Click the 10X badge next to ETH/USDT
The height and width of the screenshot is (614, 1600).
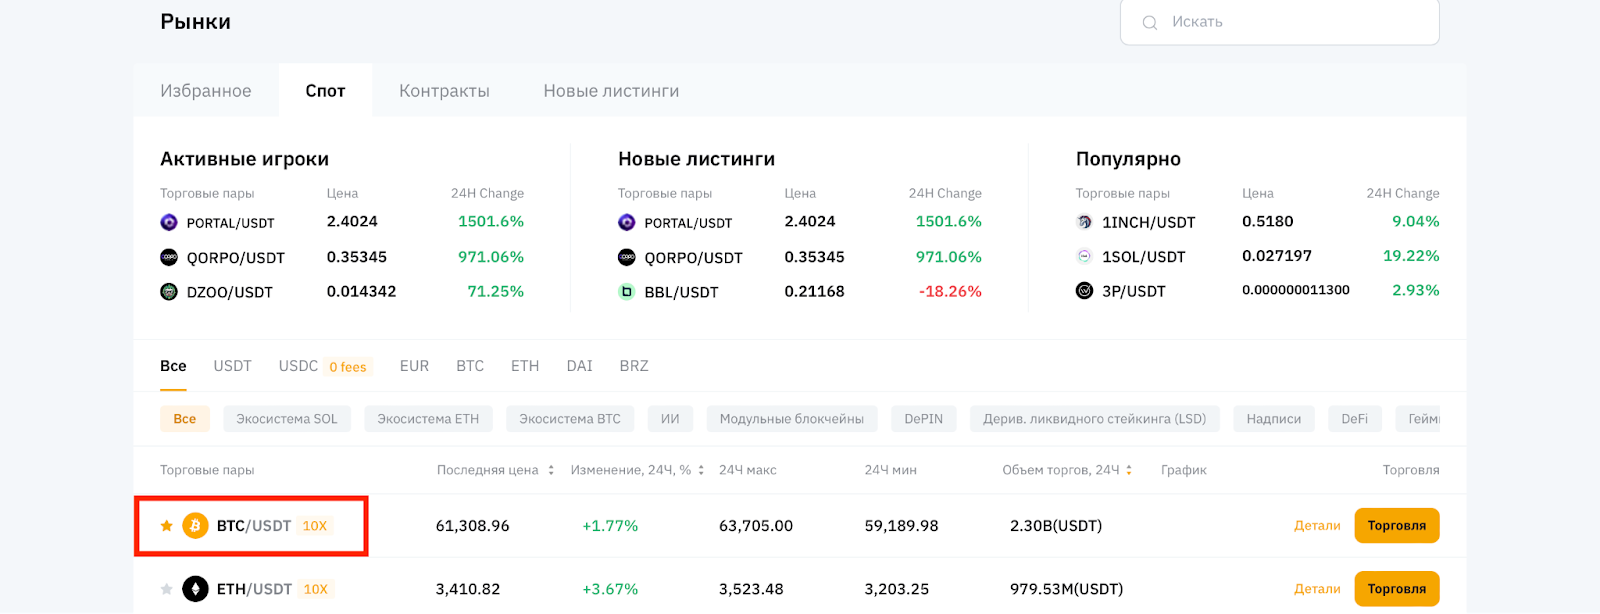tap(316, 589)
